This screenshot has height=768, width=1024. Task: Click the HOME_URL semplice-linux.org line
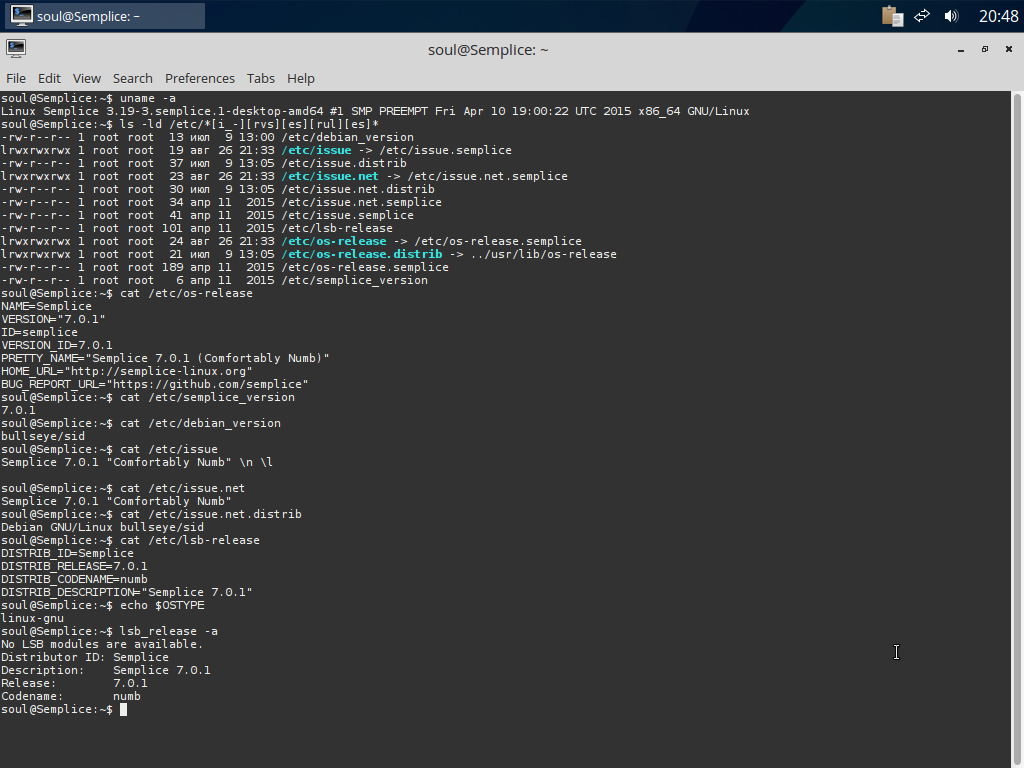point(127,371)
